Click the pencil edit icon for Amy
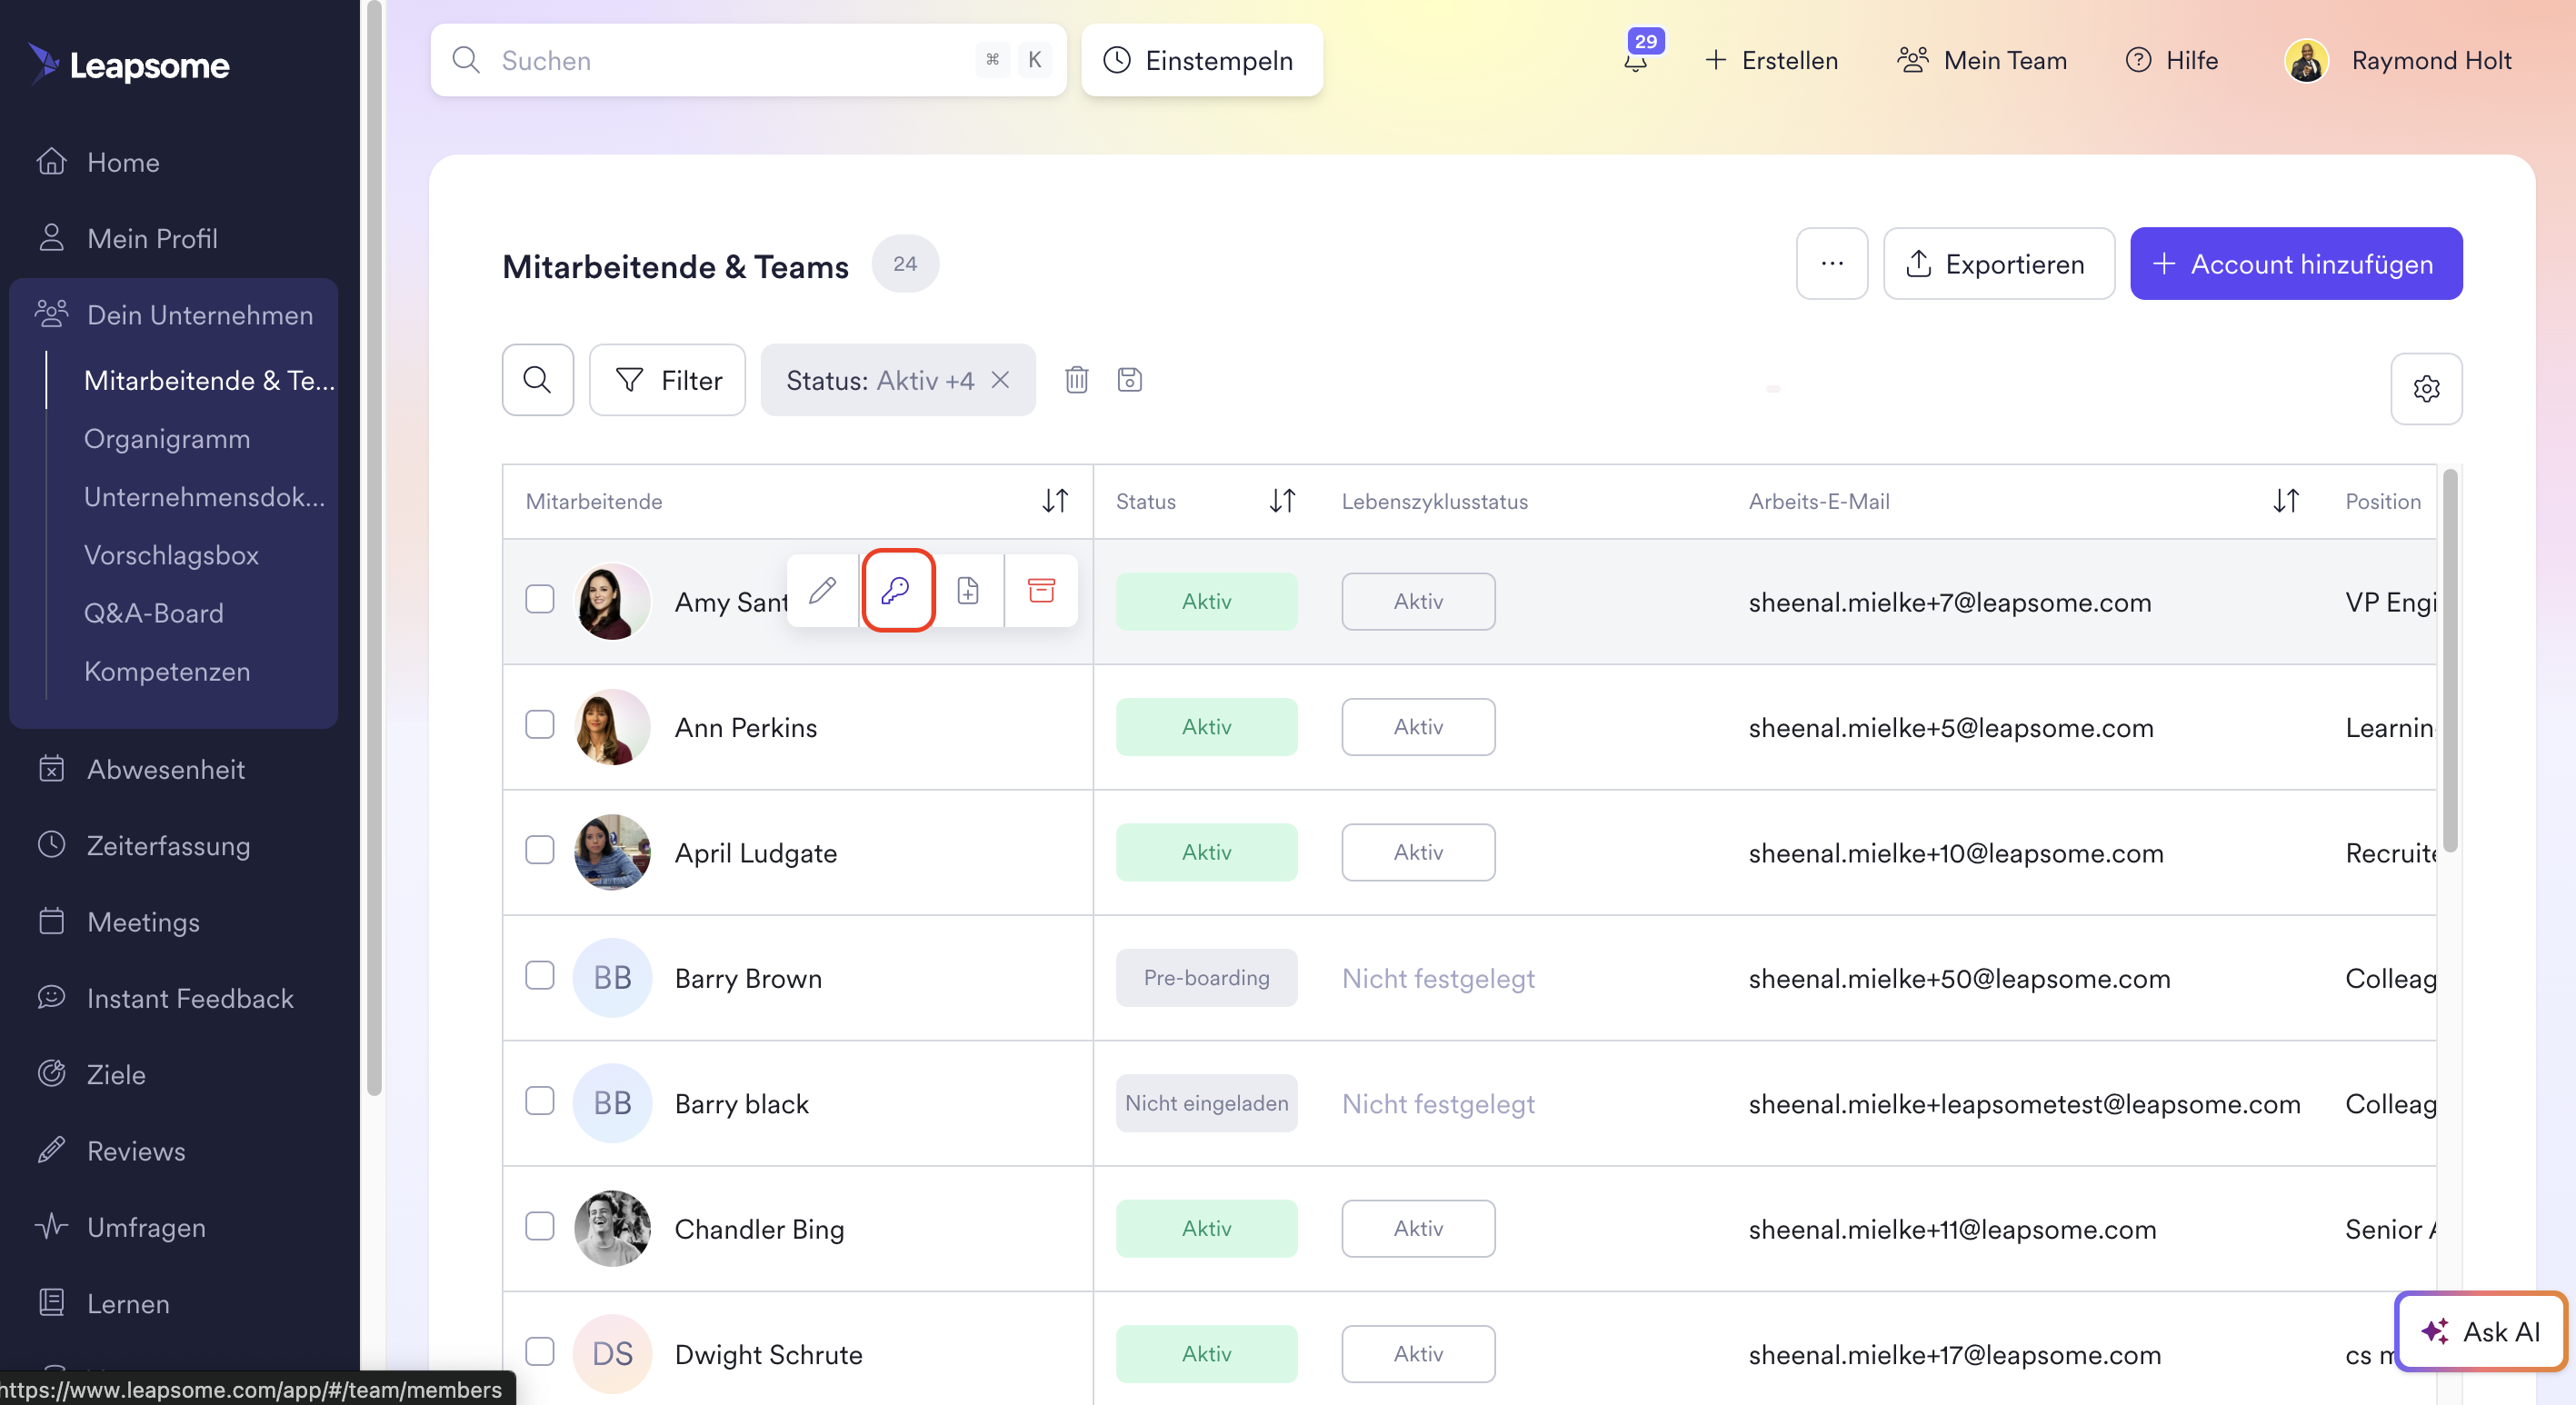This screenshot has height=1405, width=2576. [x=822, y=591]
